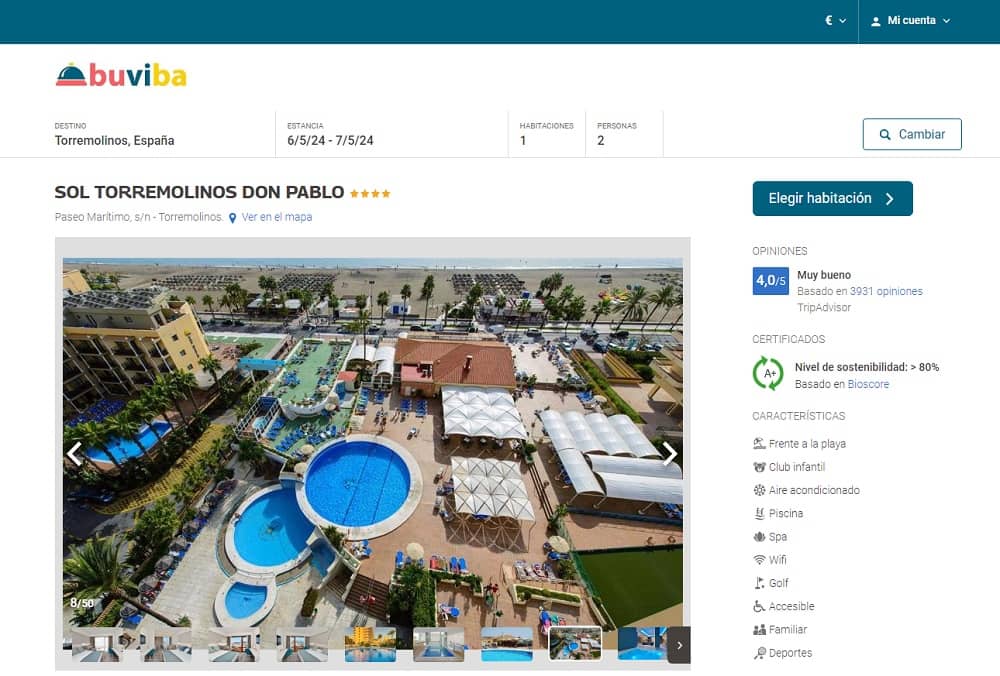
Task: Click the Cambiar search button
Action: pos(912,135)
